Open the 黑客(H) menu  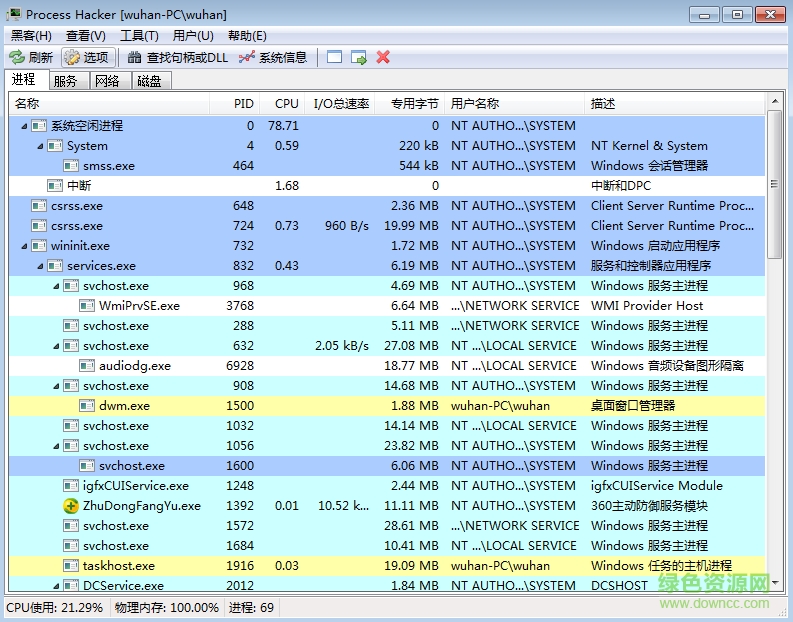pyautogui.click(x=31, y=36)
